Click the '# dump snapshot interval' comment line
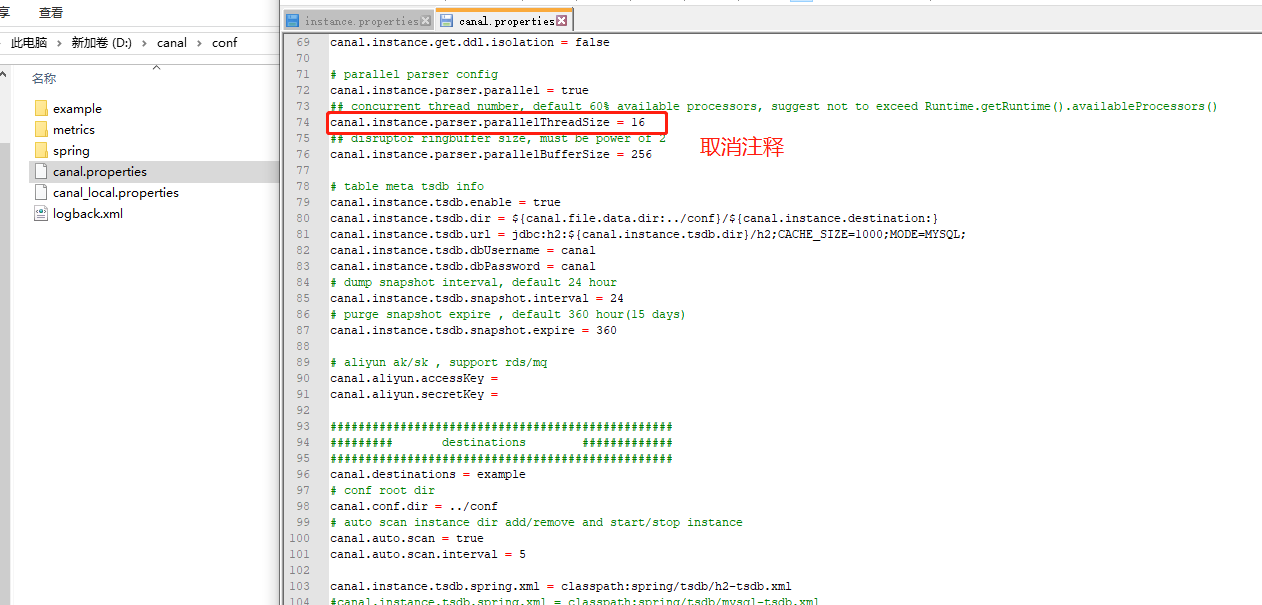Screen dimensions: 1262x605 pyautogui.click(x=473, y=282)
